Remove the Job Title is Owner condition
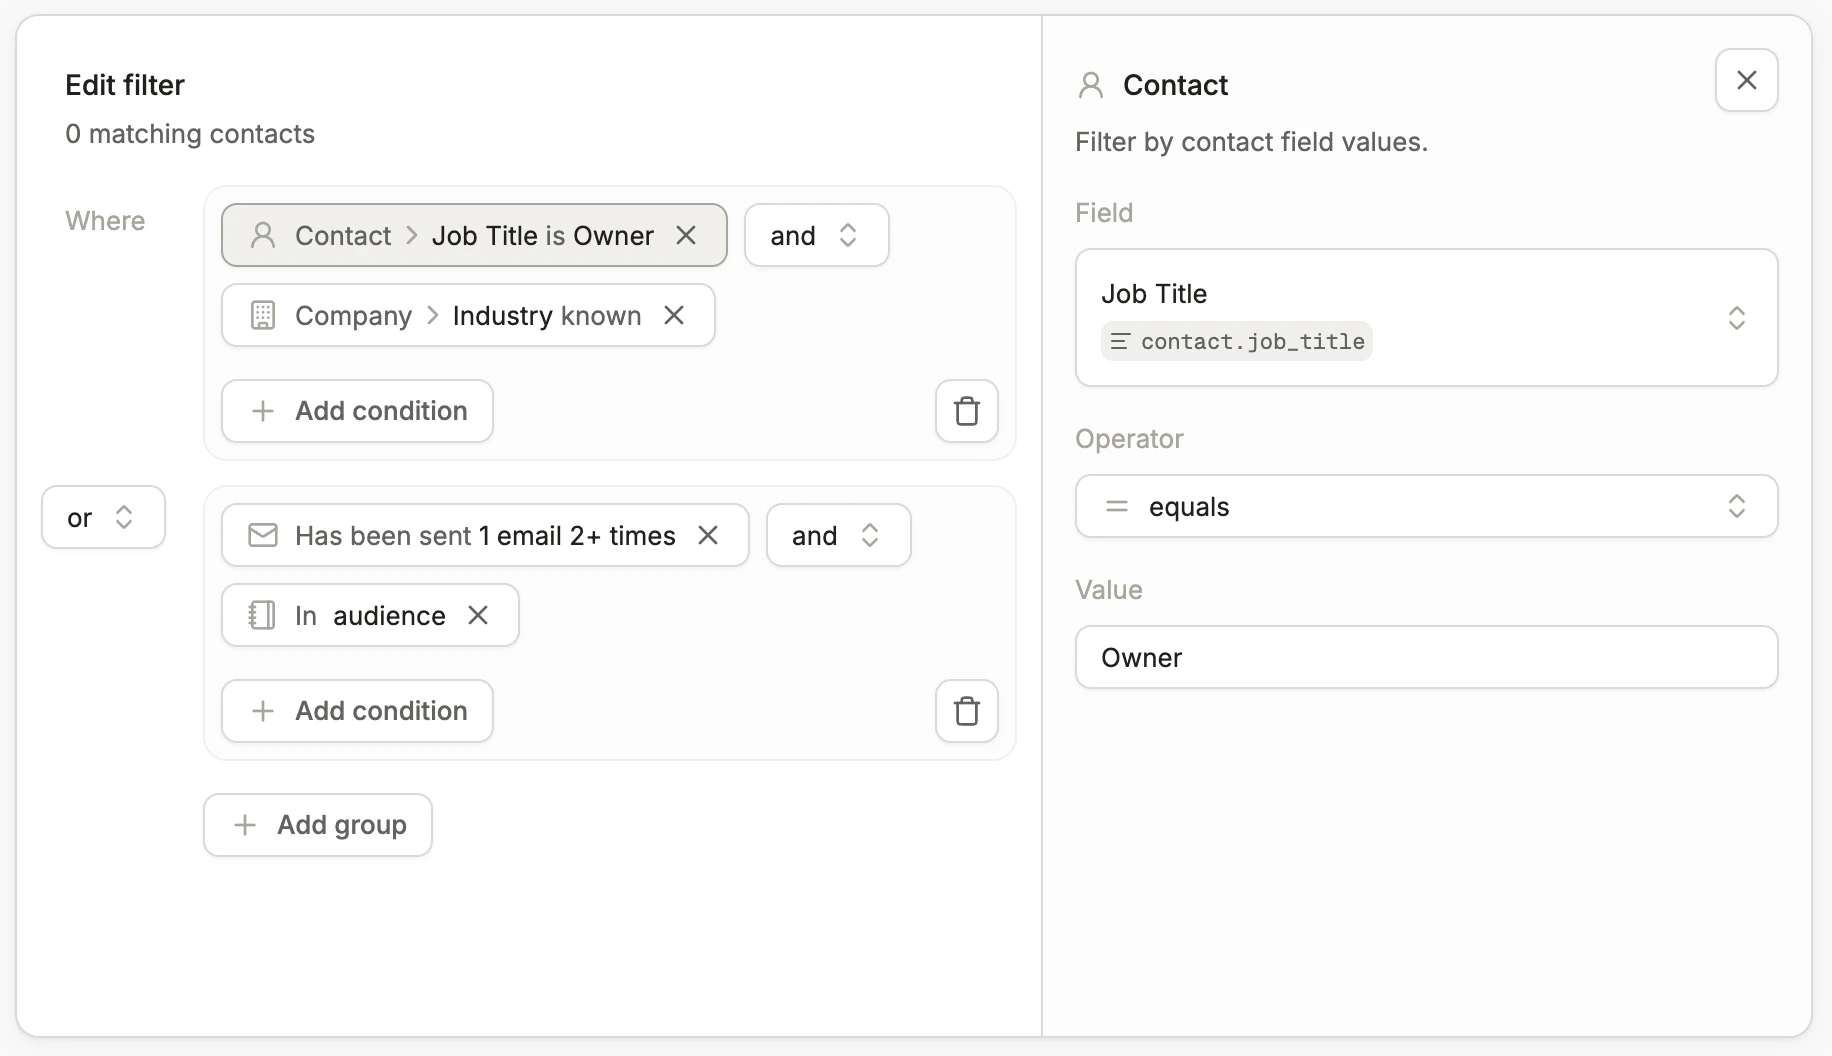The height and width of the screenshot is (1056, 1832). [x=687, y=235]
